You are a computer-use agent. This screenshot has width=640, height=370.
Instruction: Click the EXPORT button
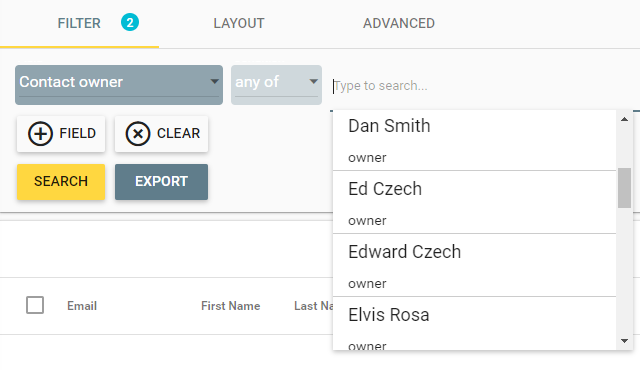[x=161, y=182]
